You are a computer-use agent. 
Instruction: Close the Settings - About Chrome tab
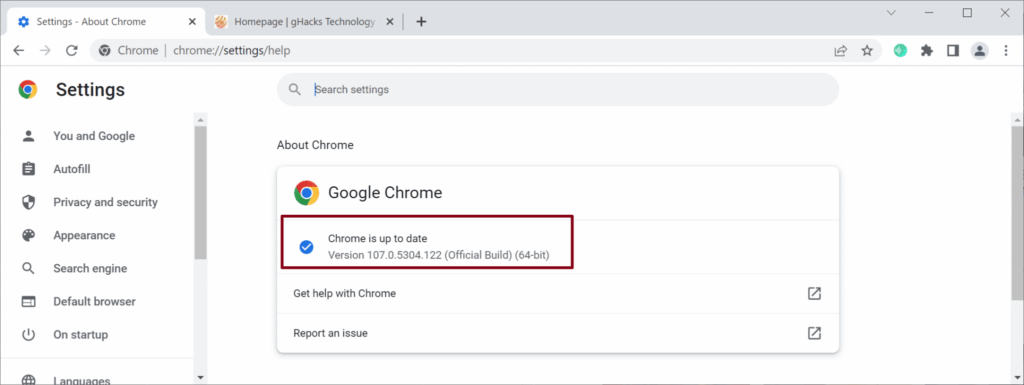(192, 22)
